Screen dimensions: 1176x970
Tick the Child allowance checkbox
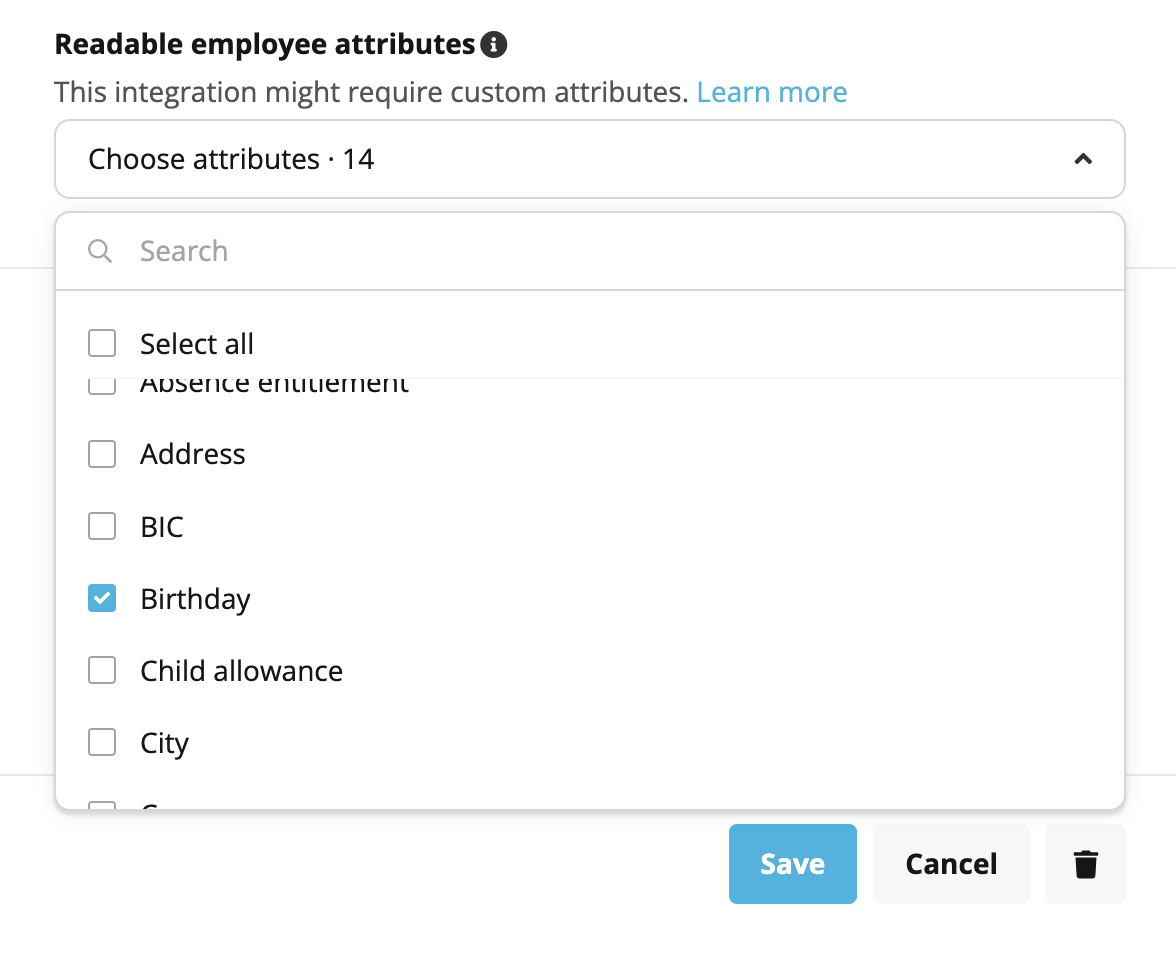tap(102, 671)
